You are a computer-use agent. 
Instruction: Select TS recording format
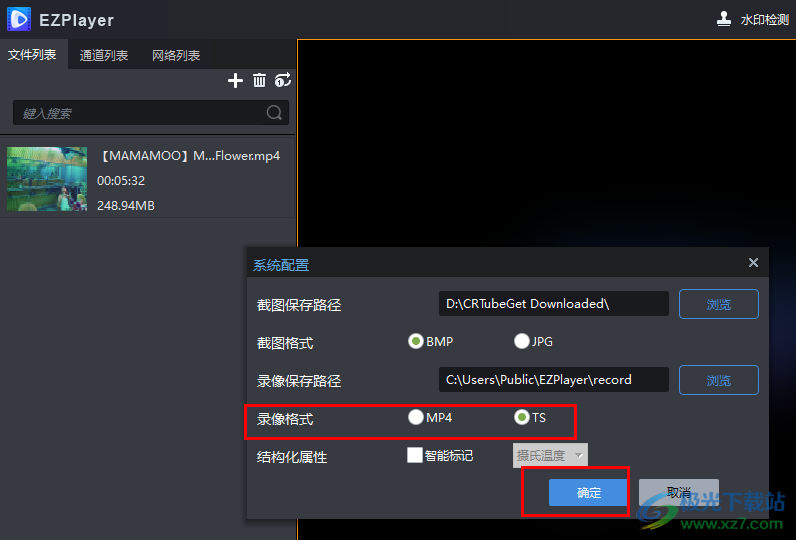pos(522,417)
